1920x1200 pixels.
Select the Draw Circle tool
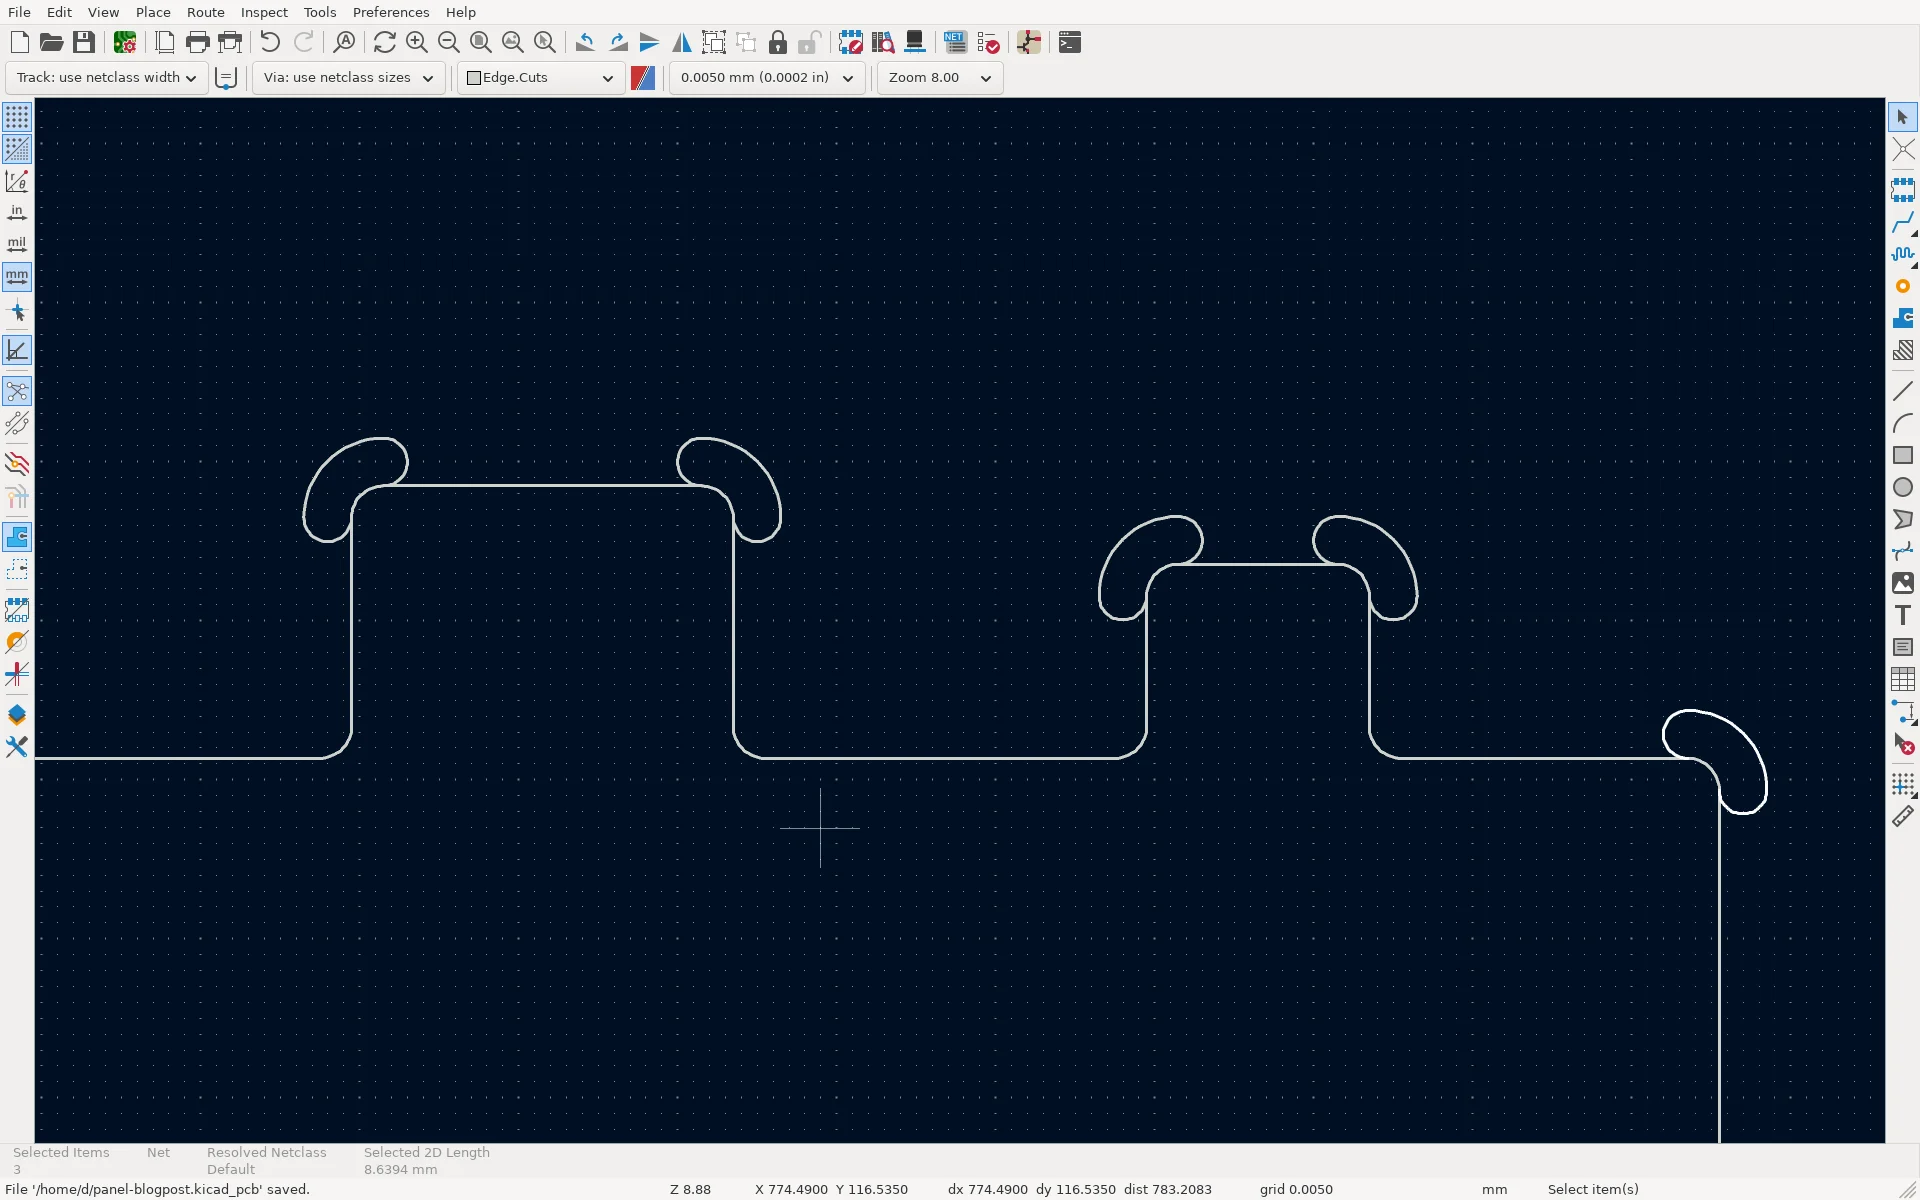point(1902,487)
